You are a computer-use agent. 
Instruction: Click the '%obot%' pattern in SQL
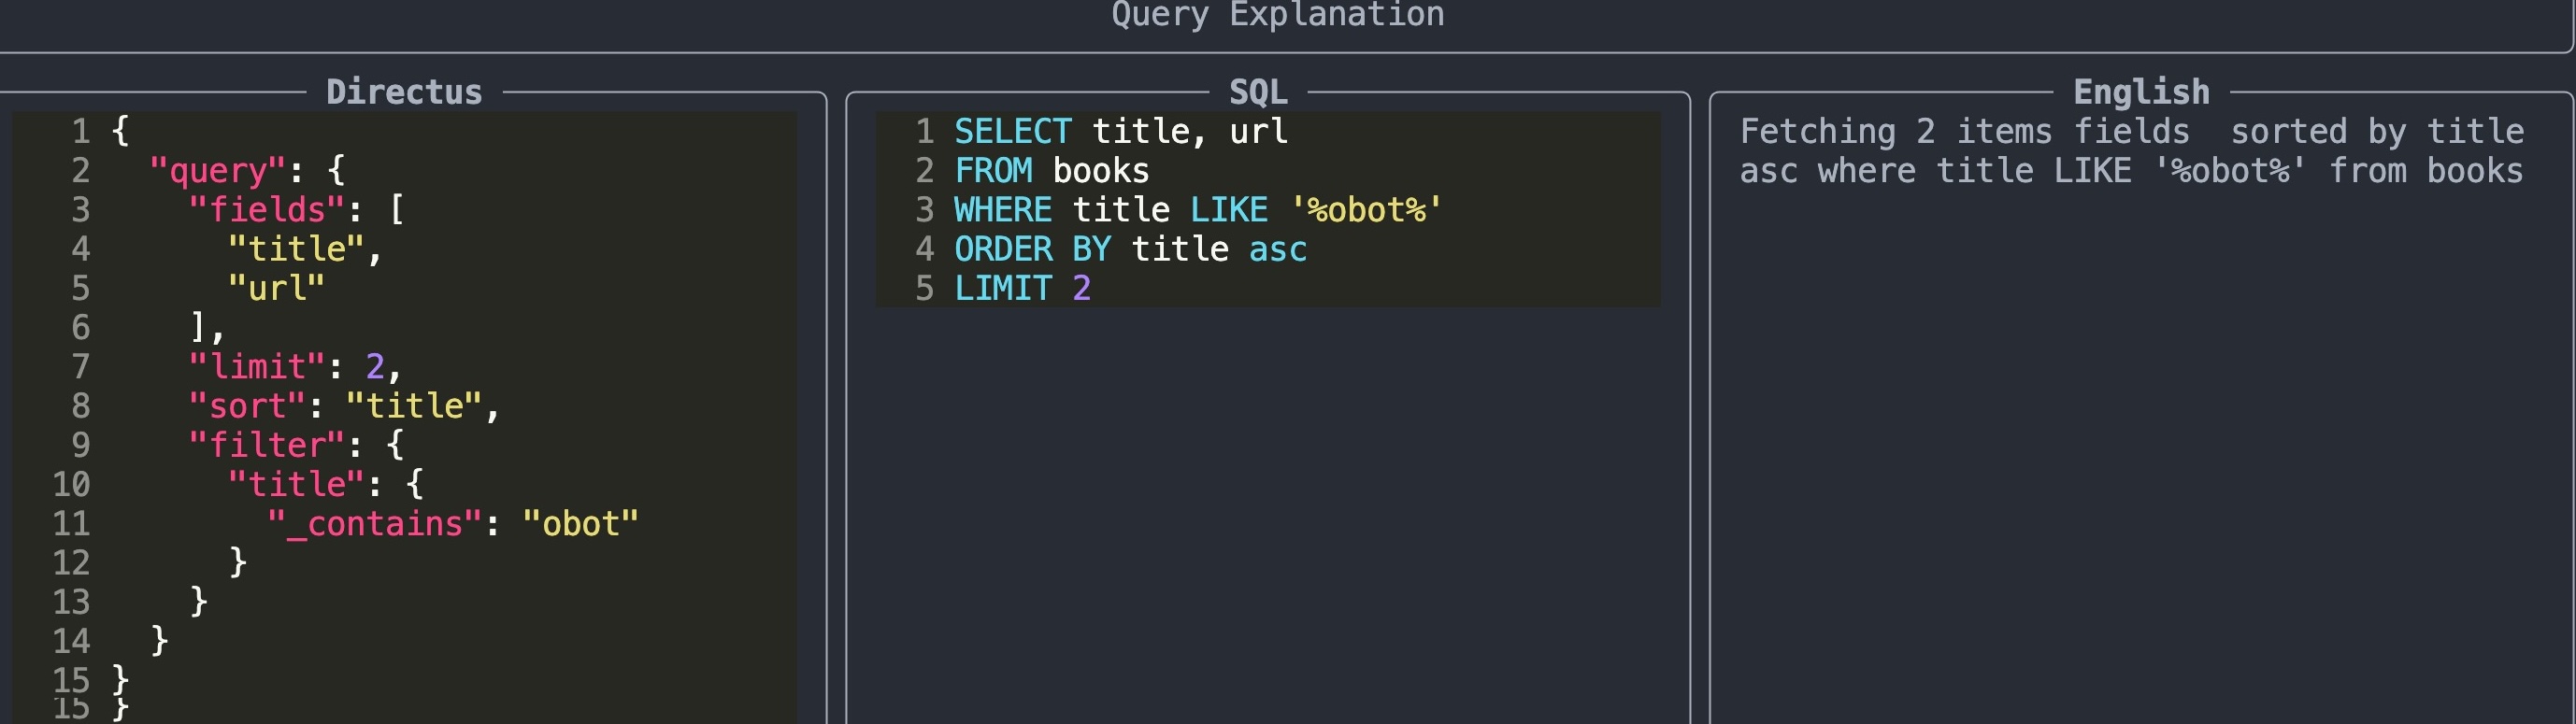tap(1366, 210)
